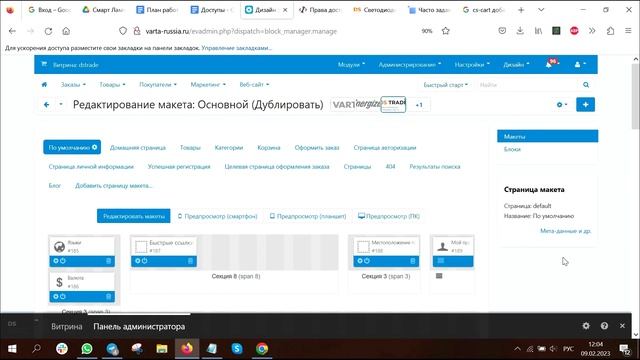Open Firefox downloads arrow icon
Image resolution: width=640 pixels, height=360 pixels.
(x=520, y=31)
